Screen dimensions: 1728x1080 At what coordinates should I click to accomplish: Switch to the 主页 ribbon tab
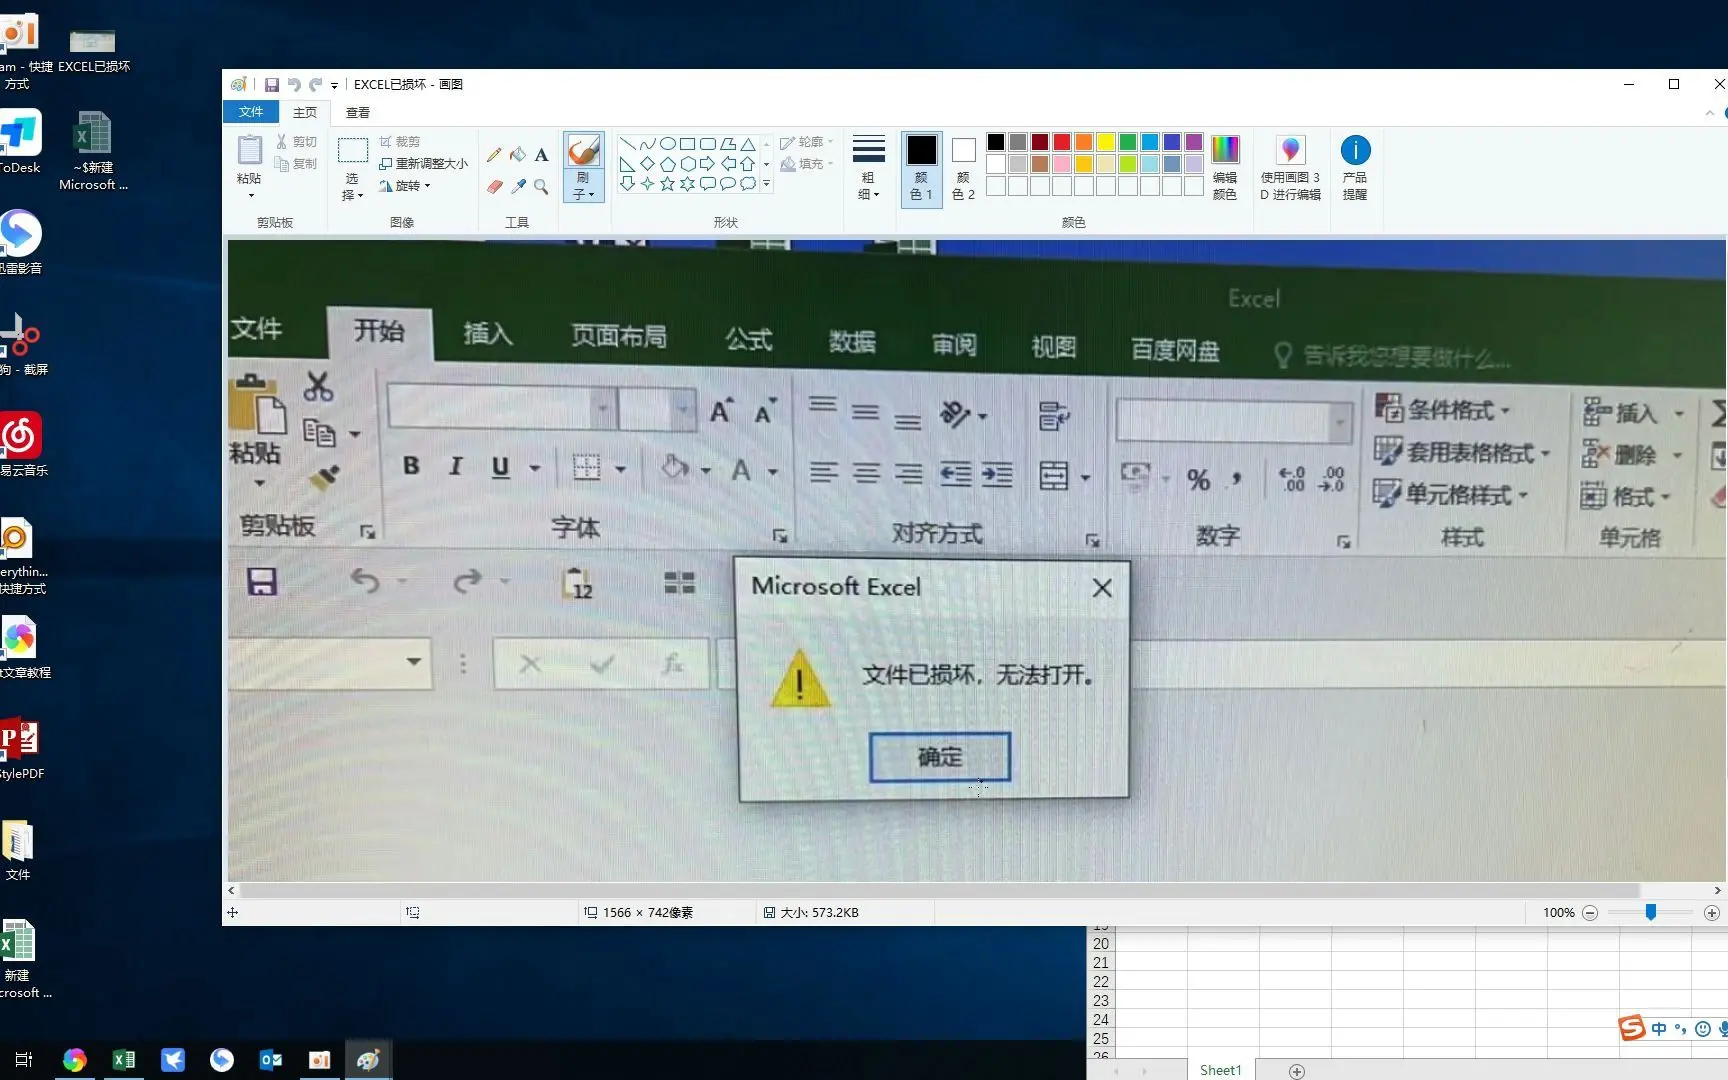pyautogui.click(x=305, y=113)
